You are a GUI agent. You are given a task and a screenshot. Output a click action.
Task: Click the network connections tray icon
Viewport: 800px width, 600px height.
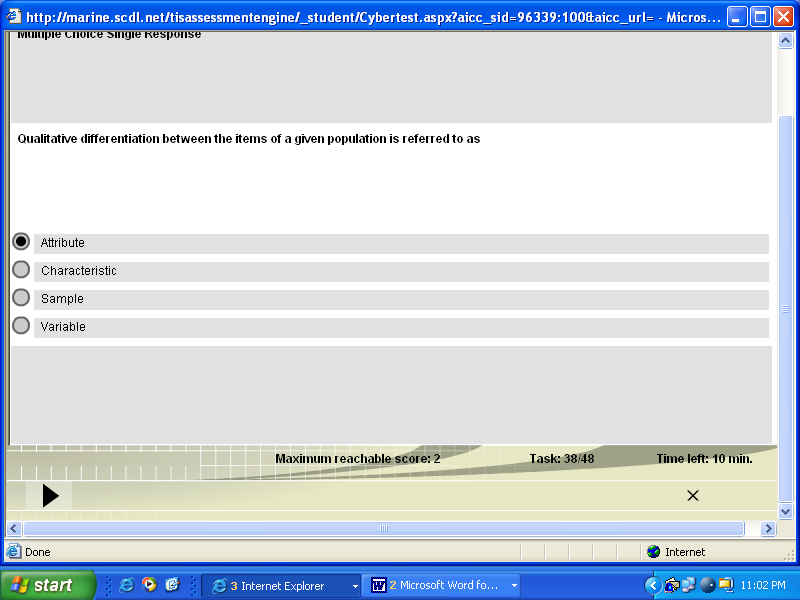click(x=689, y=585)
